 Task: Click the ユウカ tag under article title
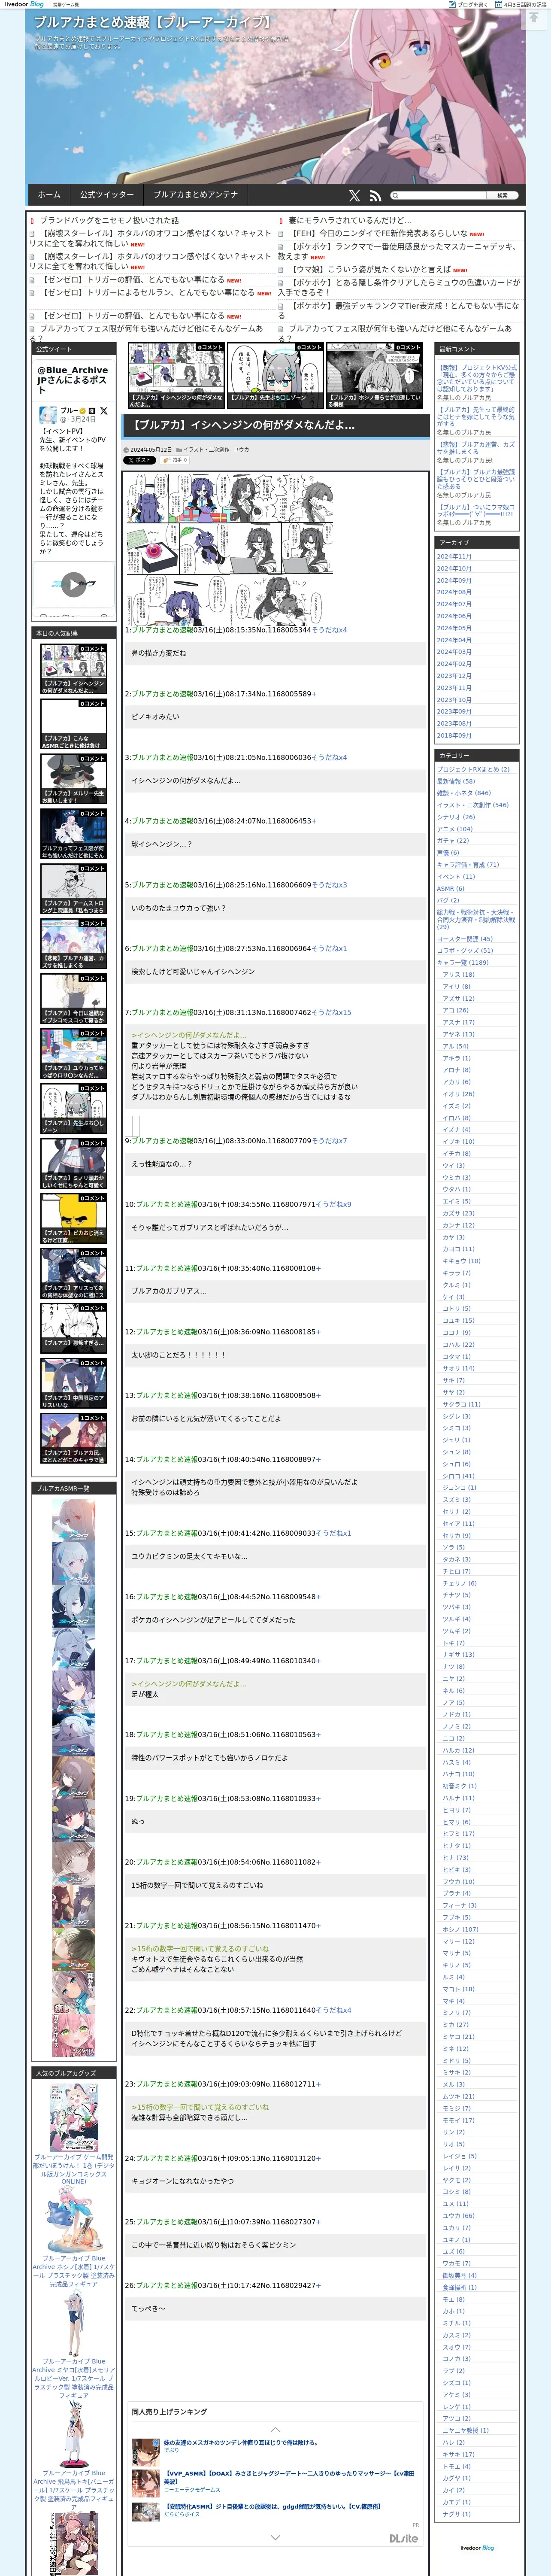[x=241, y=450]
